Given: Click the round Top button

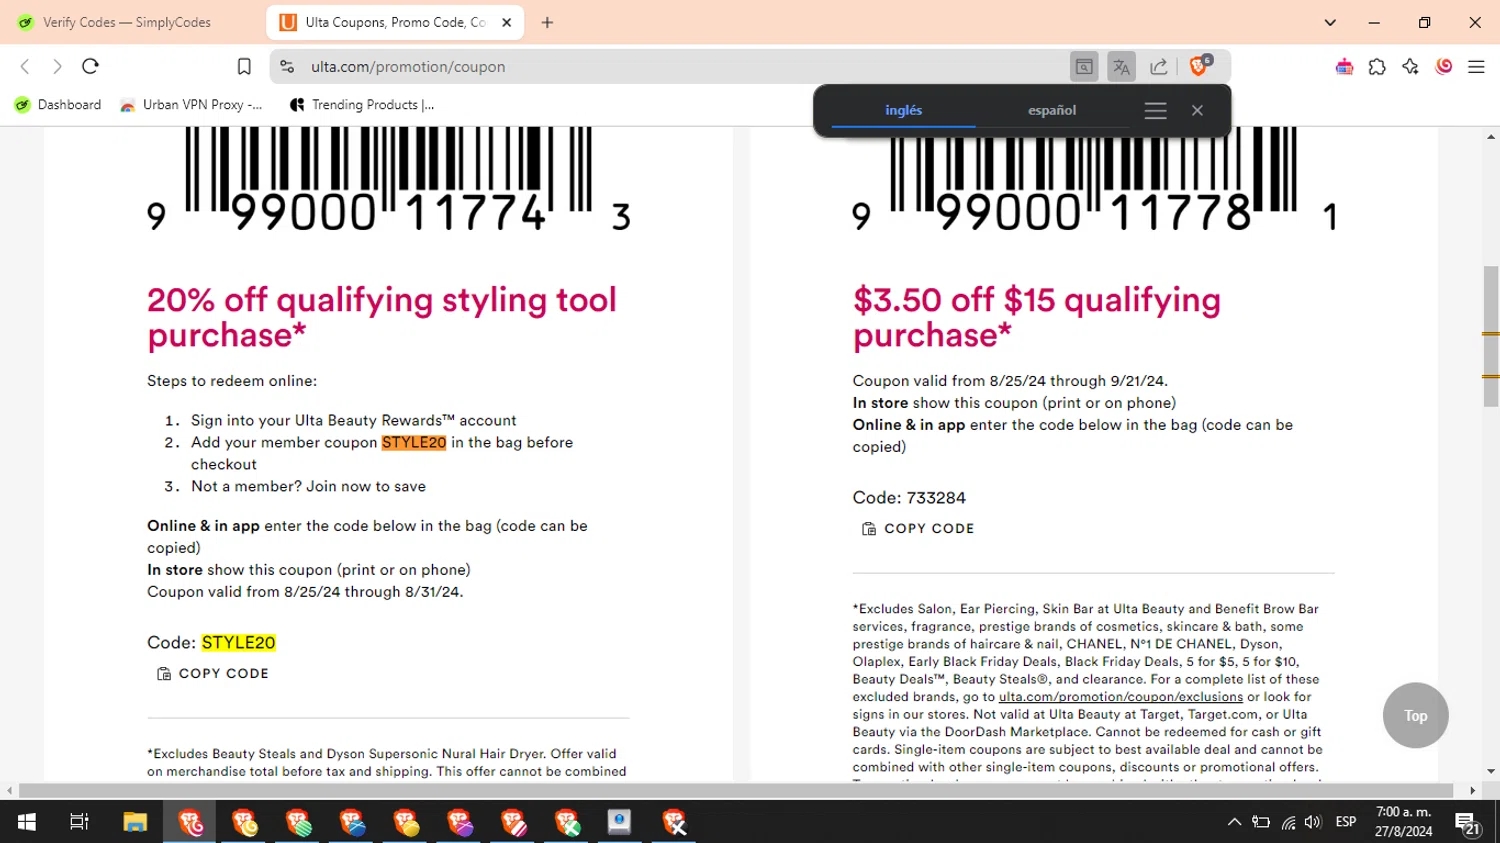Looking at the screenshot, I should tap(1415, 716).
